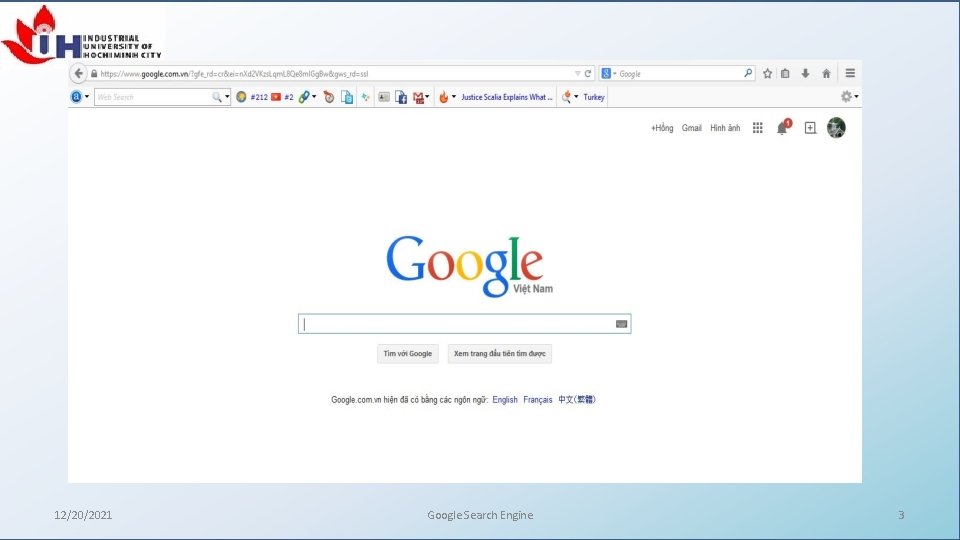Viewport: 960px width, 540px height.
Task: Click the stopwatch icon in toolbar
Action: (329, 97)
